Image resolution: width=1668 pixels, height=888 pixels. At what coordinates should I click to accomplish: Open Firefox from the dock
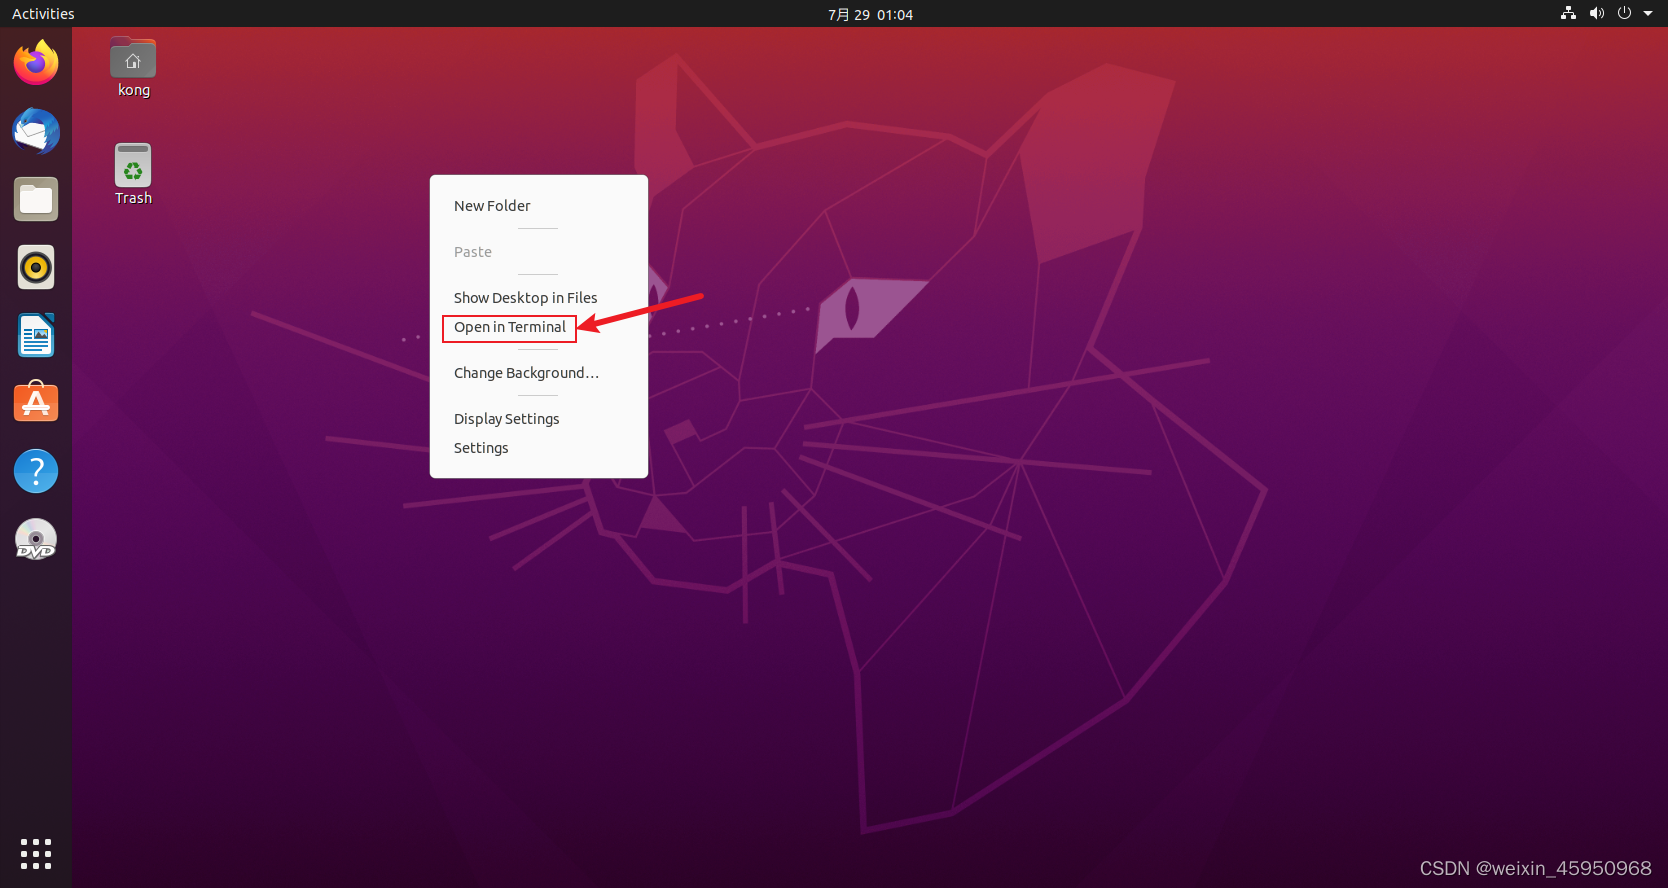point(36,63)
